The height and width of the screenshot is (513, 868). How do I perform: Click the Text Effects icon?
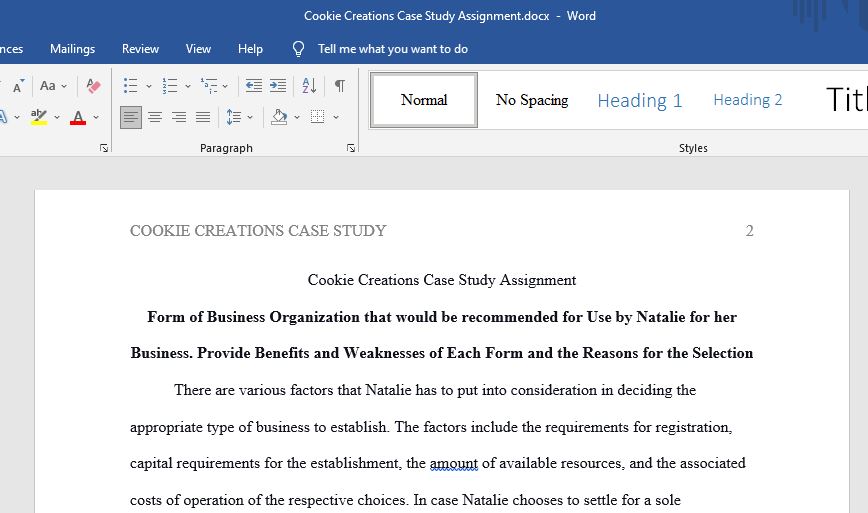click(3, 117)
